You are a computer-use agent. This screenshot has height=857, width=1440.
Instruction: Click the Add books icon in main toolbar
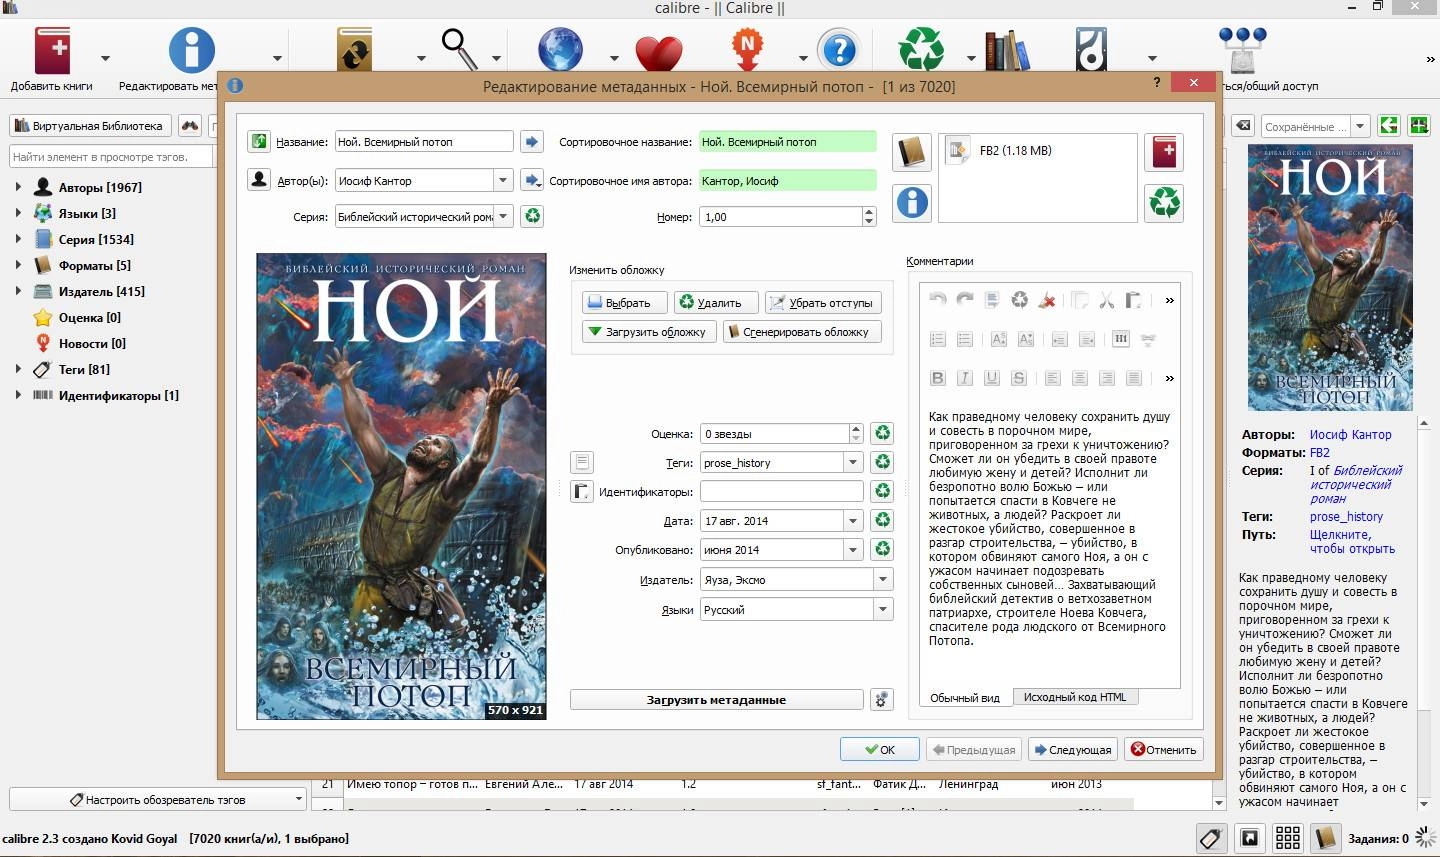click(x=52, y=50)
